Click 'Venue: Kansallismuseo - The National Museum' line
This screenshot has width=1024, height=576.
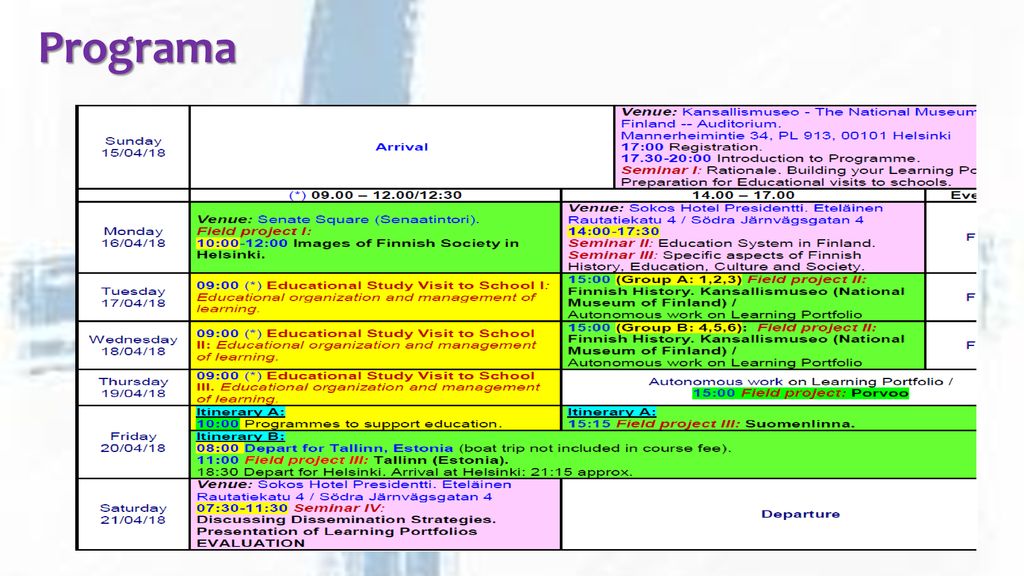pos(798,112)
